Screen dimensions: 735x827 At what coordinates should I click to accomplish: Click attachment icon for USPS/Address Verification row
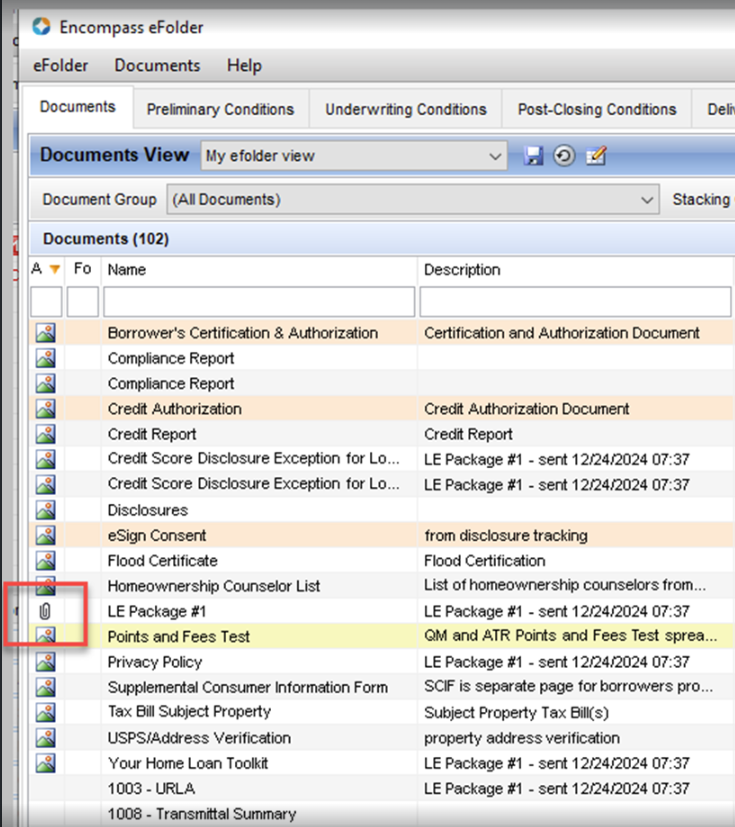(x=46, y=738)
